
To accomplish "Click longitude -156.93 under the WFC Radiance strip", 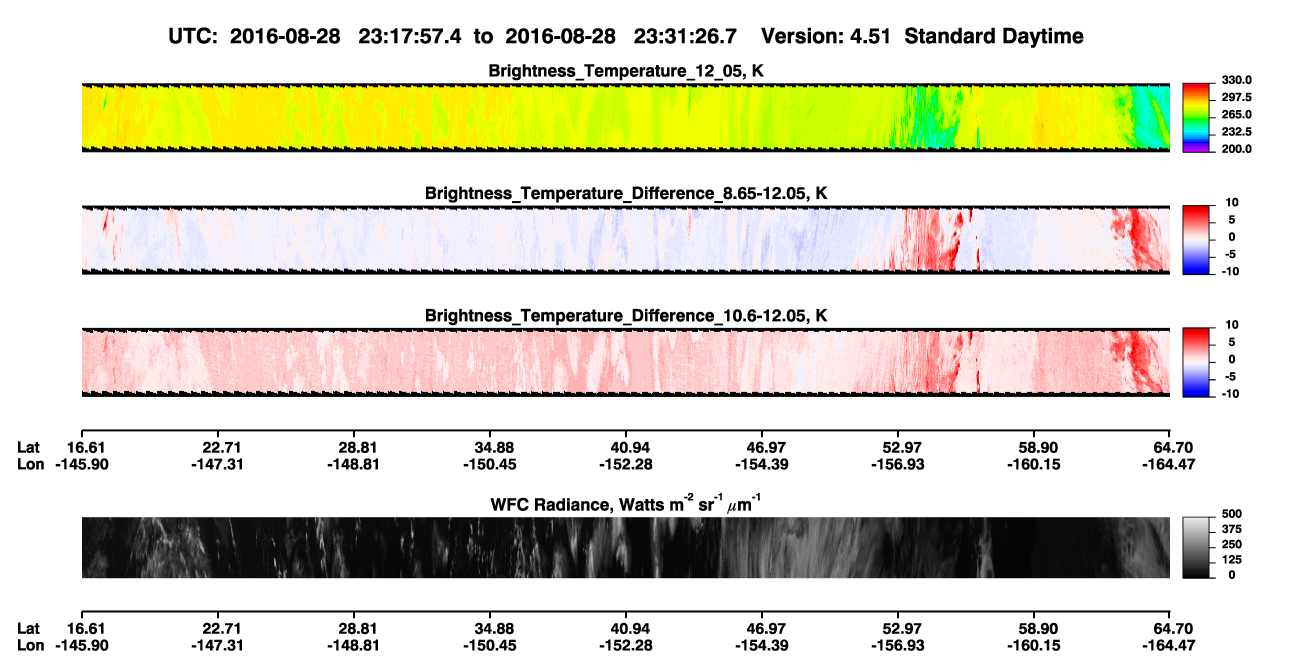I will (896, 645).
